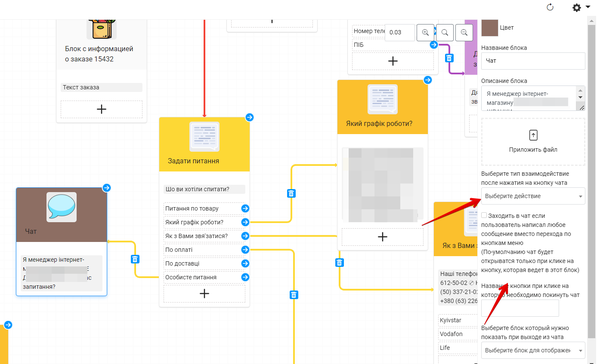Open the settings gear menu
600x364 pixels.
(576, 7)
